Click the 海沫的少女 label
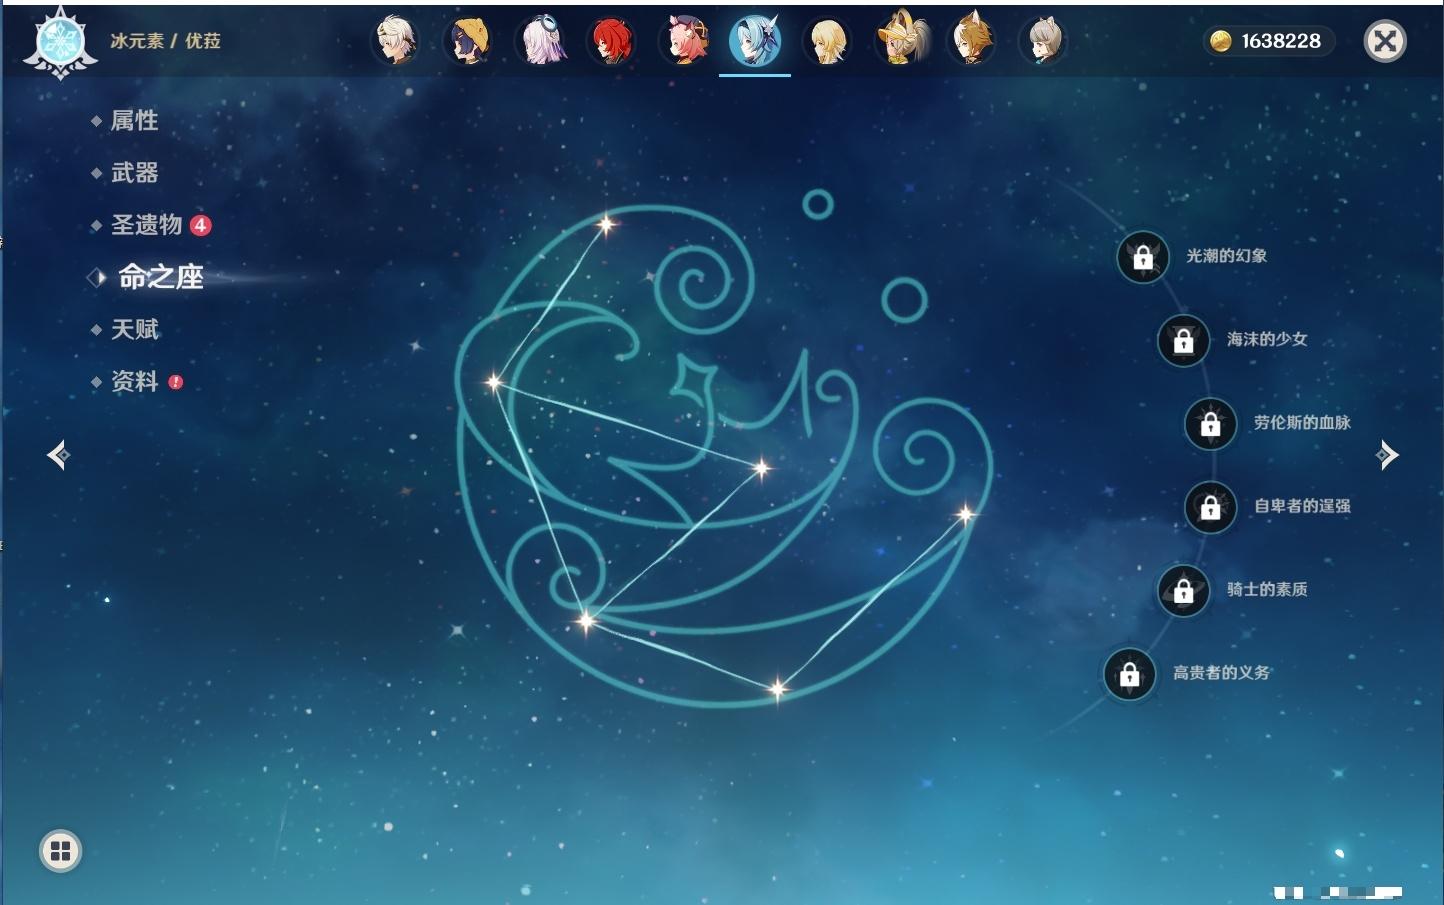This screenshot has height=905, width=1444. pyautogui.click(x=1267, y=339)
